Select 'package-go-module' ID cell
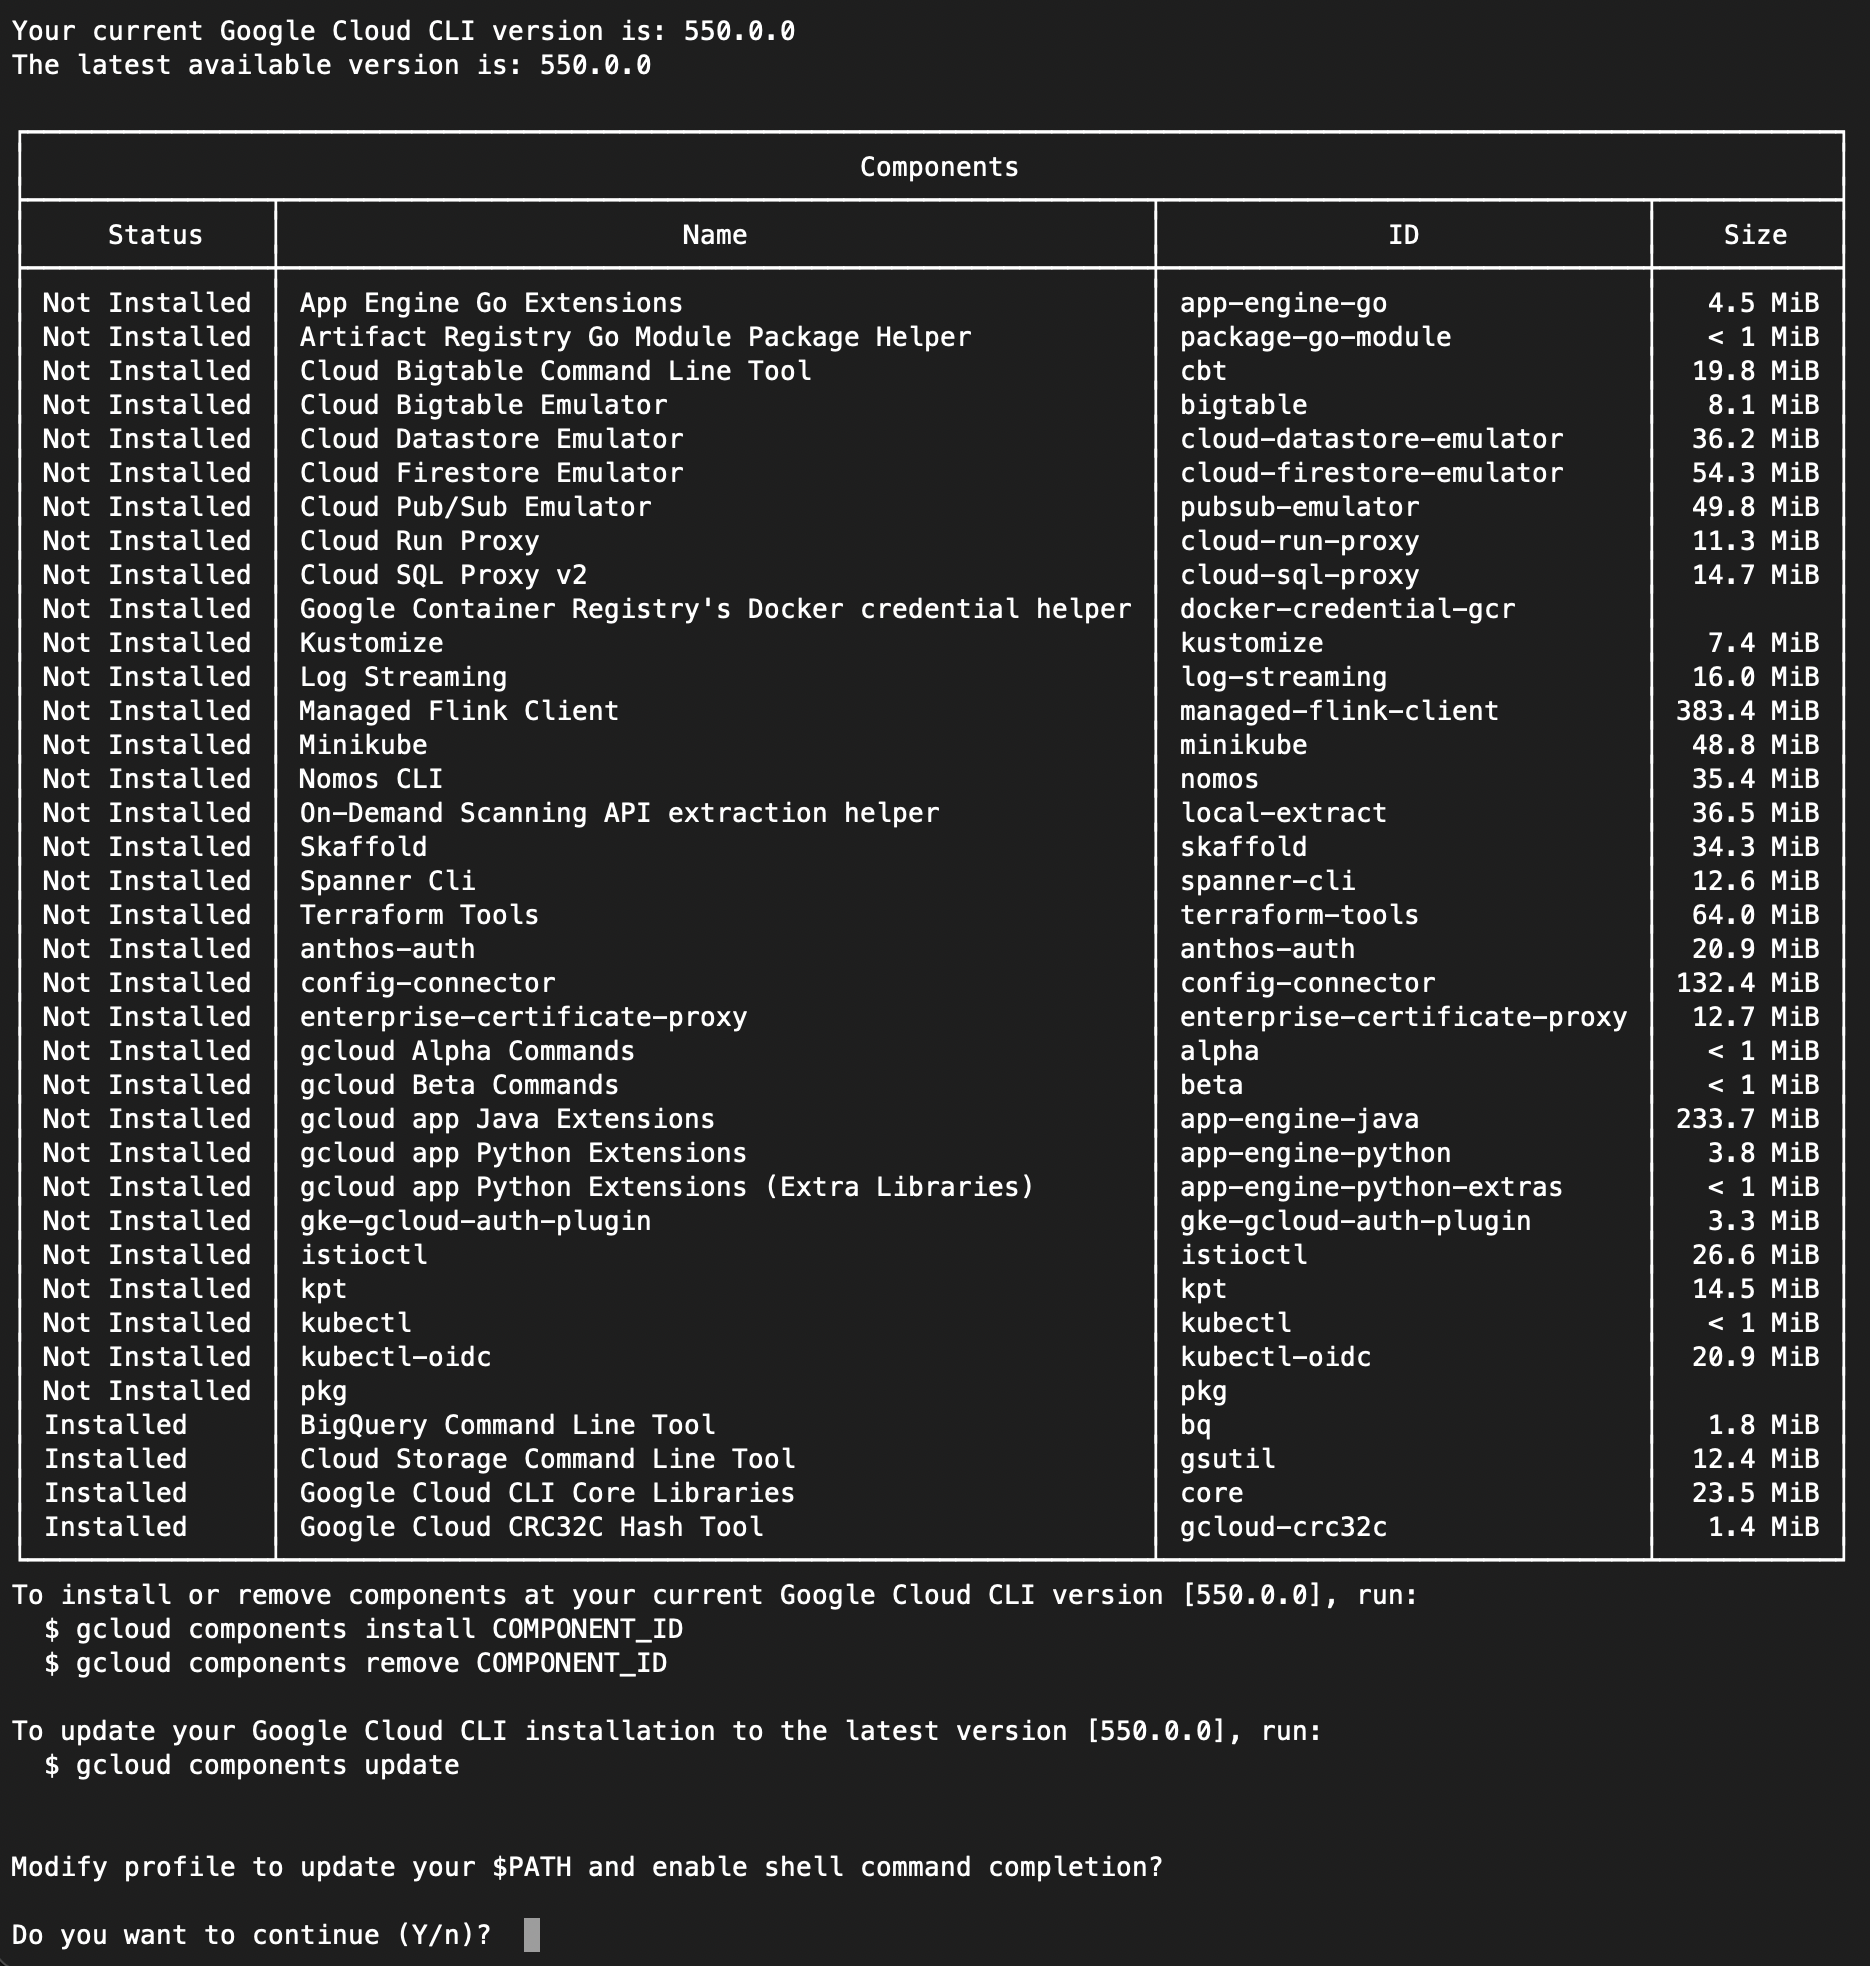 pyautogui.click(x=1315, y=337)
